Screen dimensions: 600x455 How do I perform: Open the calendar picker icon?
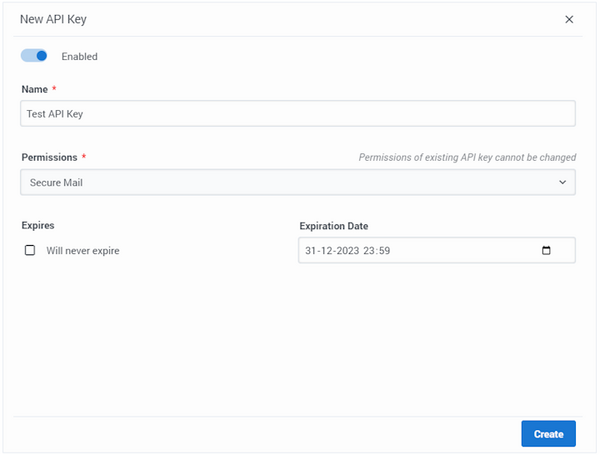point(546,250)
